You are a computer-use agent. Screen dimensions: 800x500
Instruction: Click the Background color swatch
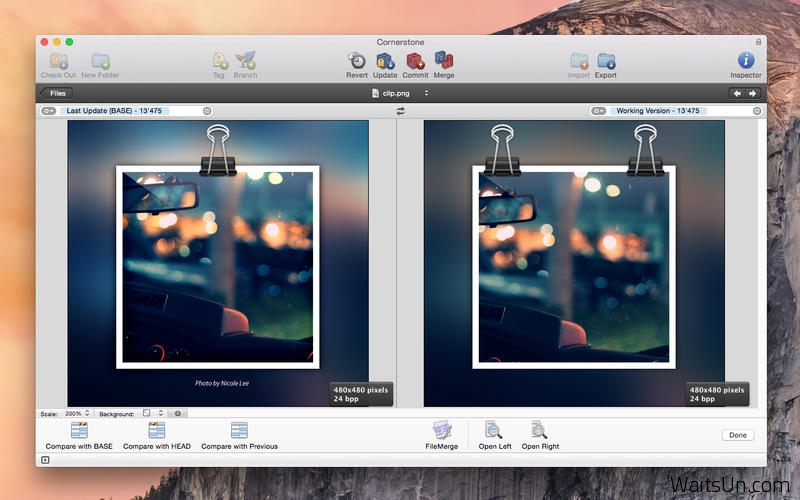point(147,413)
